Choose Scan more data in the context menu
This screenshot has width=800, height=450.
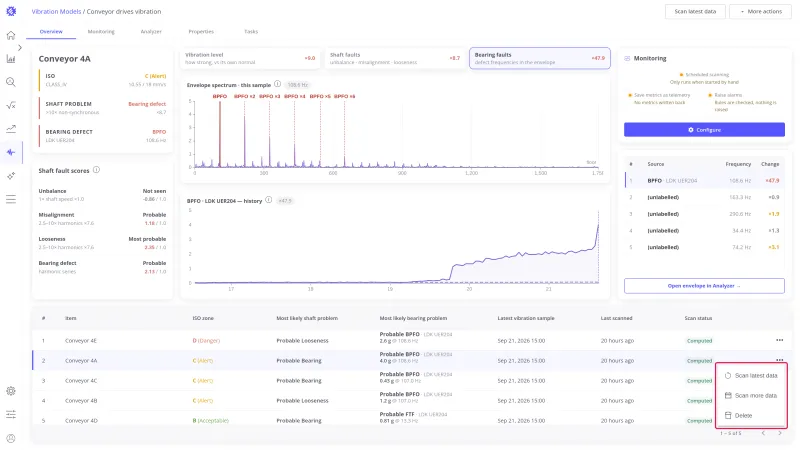(x=751, y=395)
